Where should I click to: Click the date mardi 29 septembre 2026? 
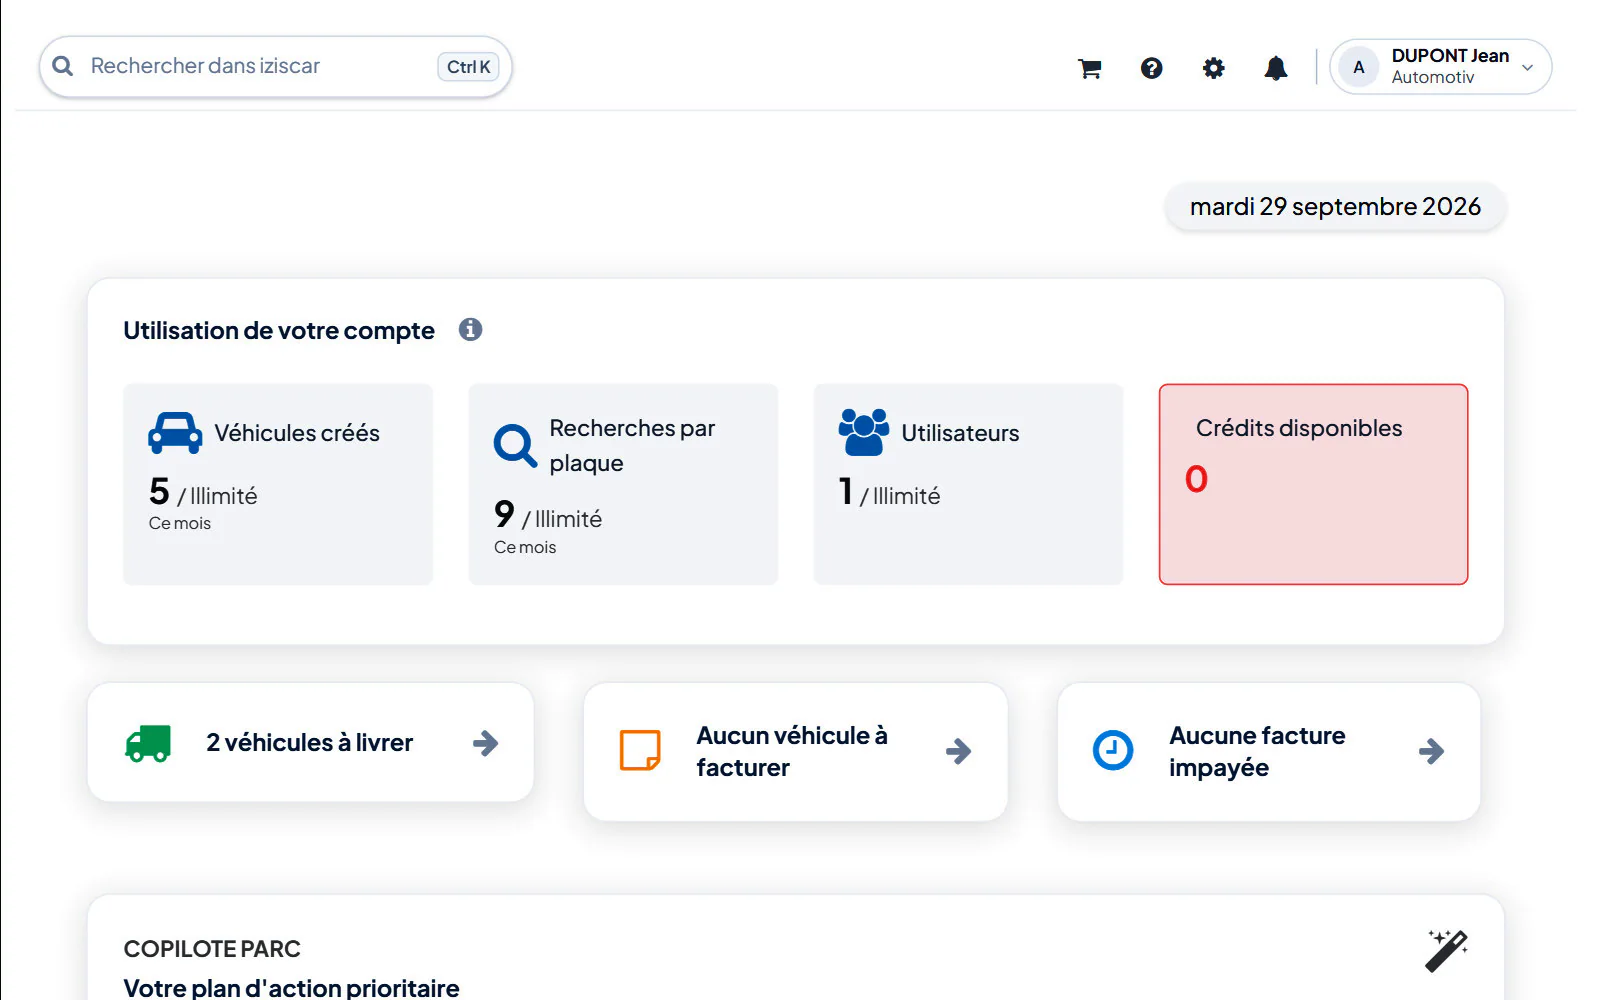(1336, 207)
